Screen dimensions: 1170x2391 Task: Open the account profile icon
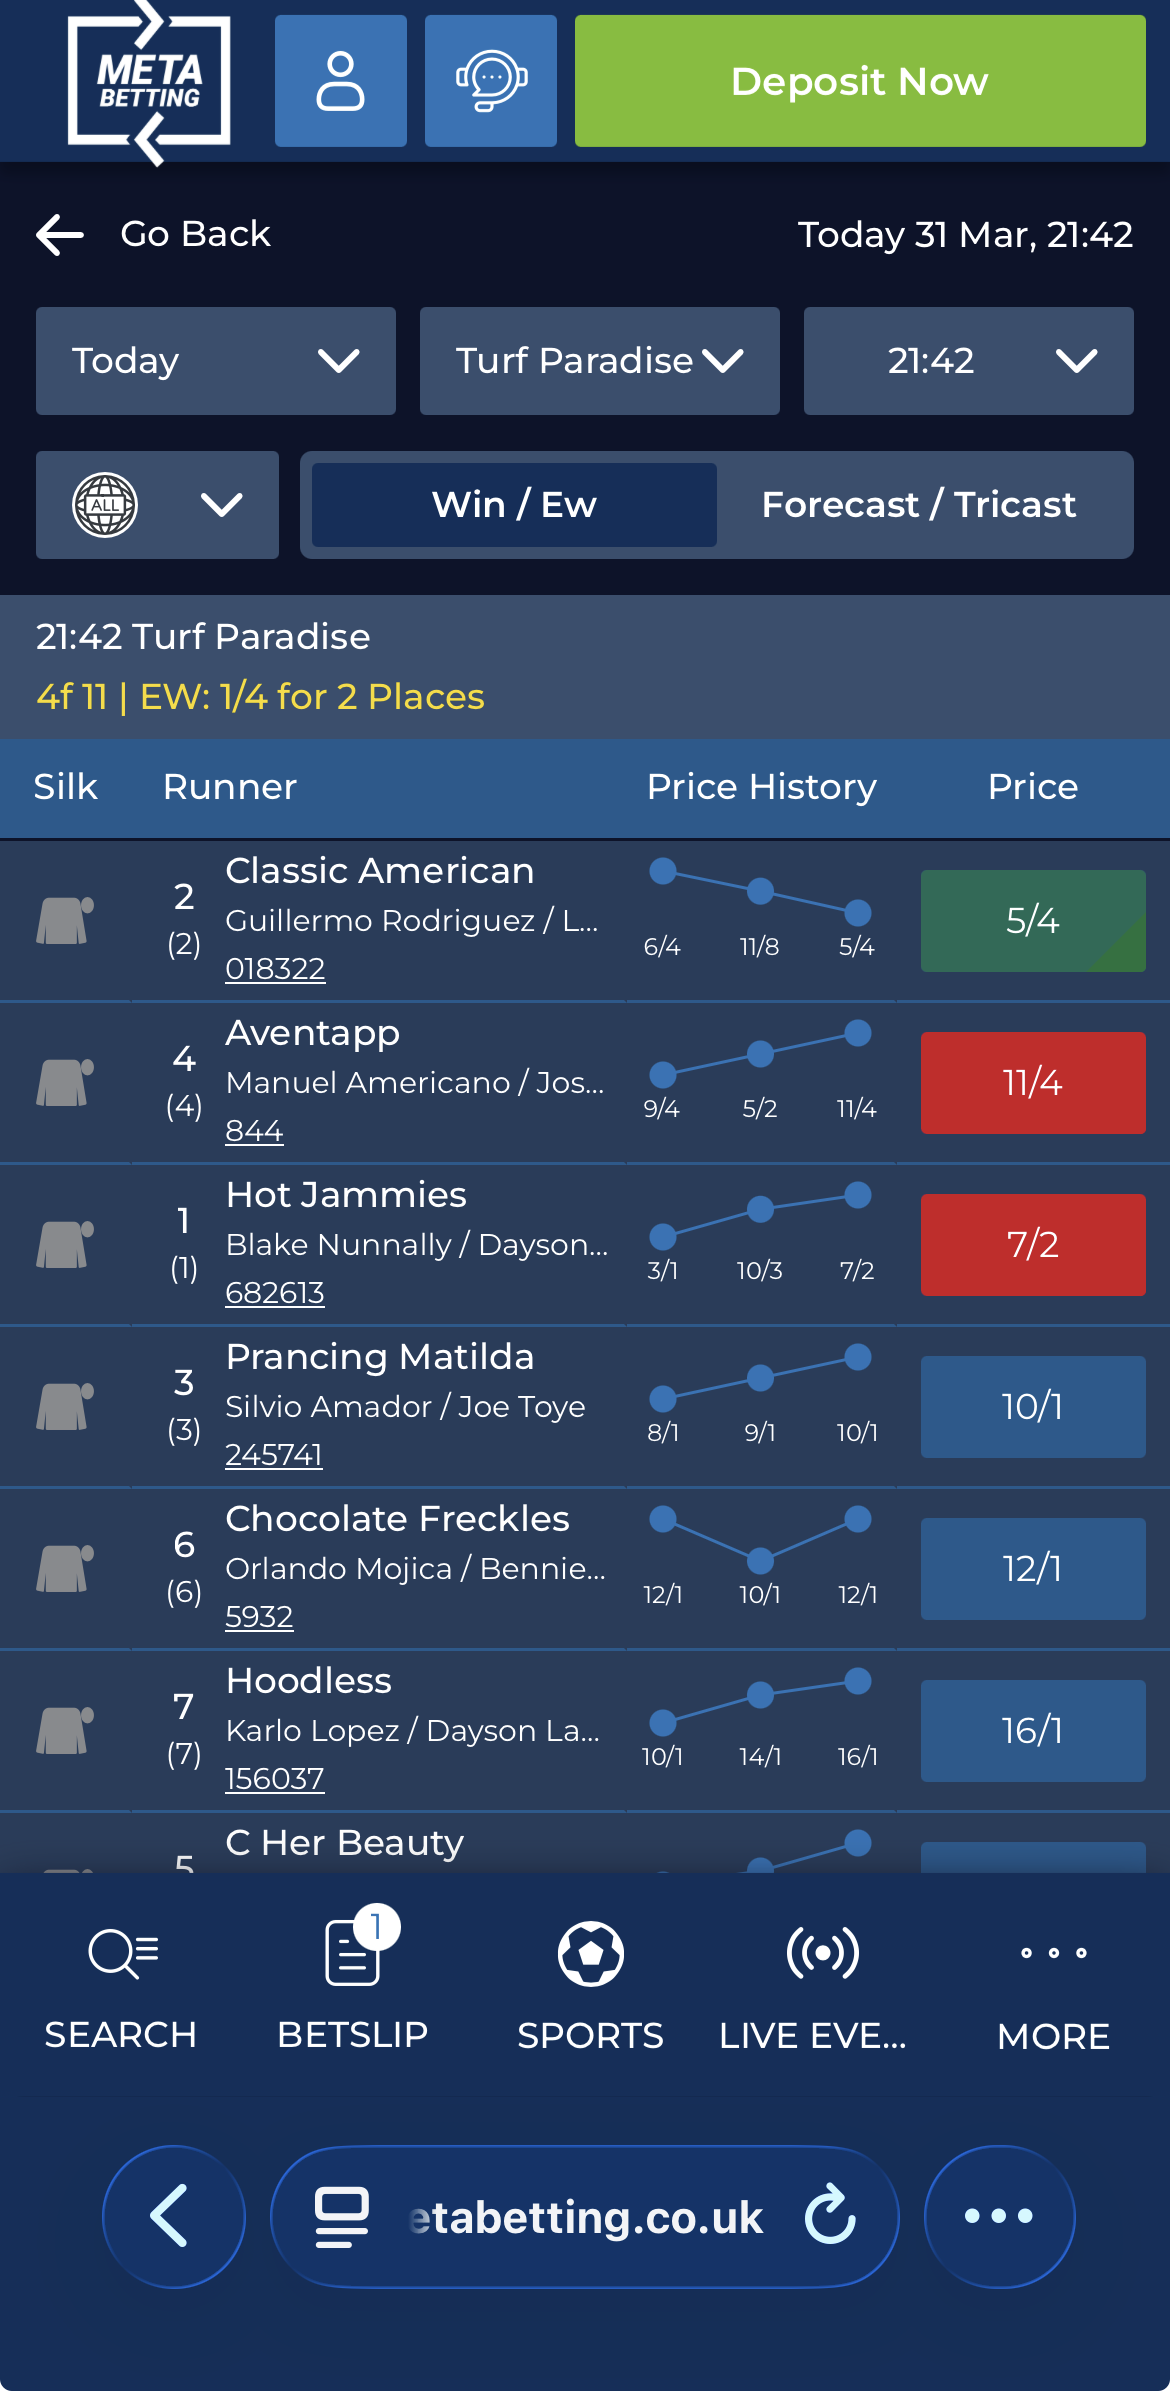[340, 80]
